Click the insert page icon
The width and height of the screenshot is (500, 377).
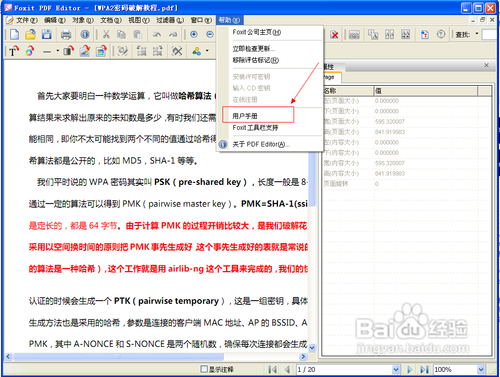tap(425, 34)
